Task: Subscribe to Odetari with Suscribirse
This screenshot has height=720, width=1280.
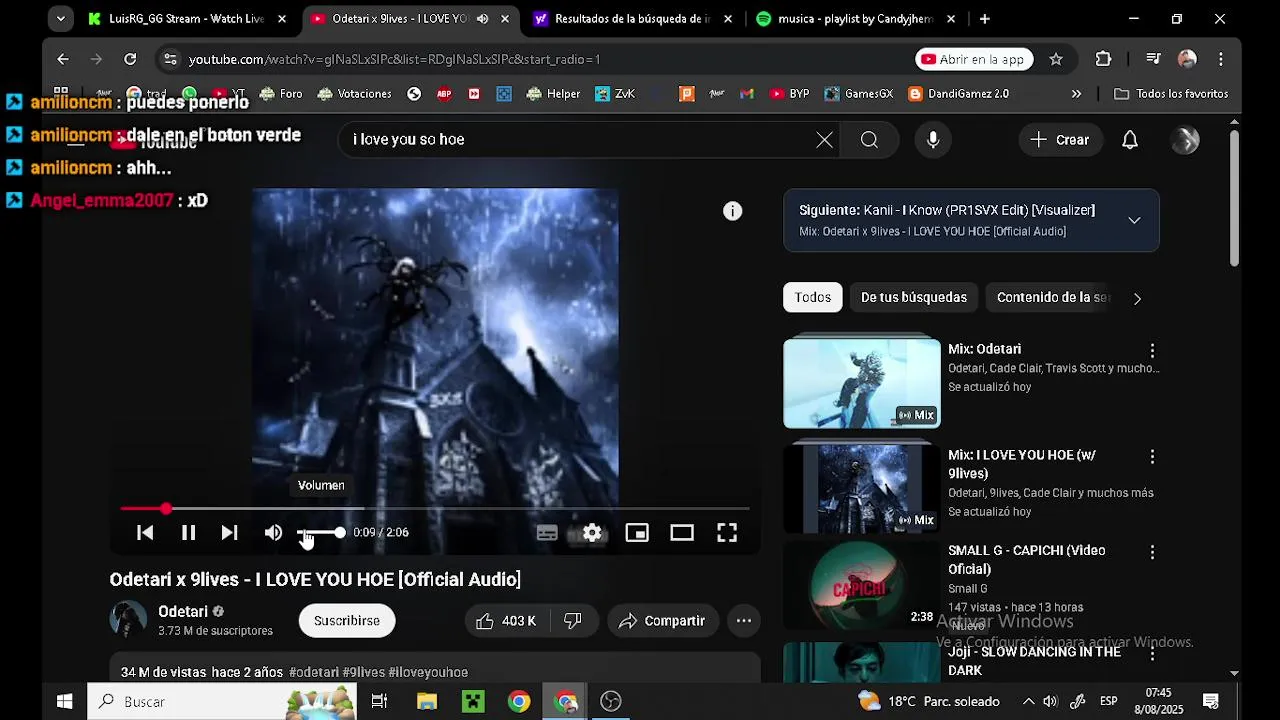Action: pos(347,621)
